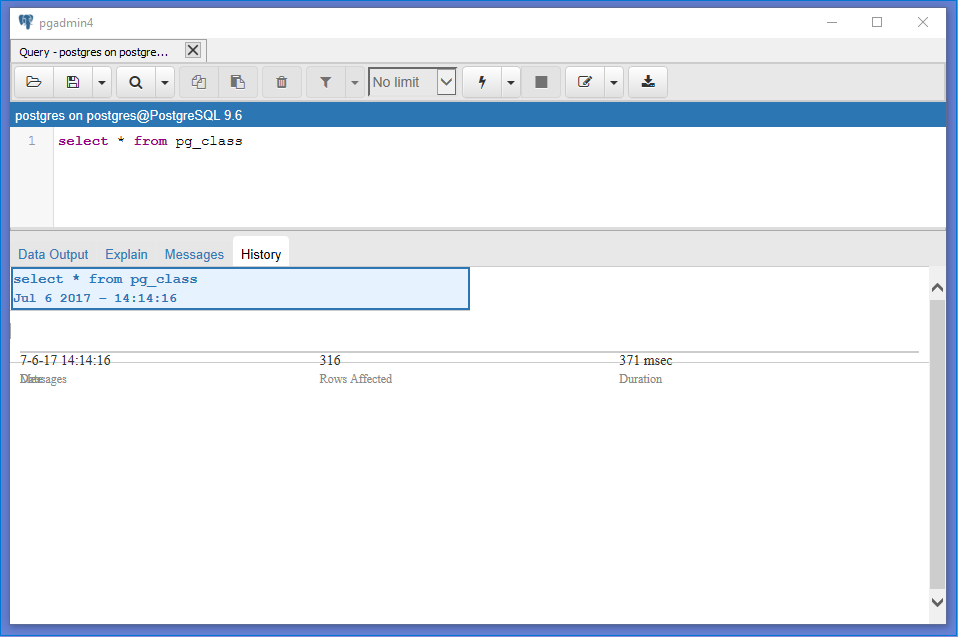The image size is (958, 637).
Task: Click the Paste clipboard icon
Action: (238, 82)
